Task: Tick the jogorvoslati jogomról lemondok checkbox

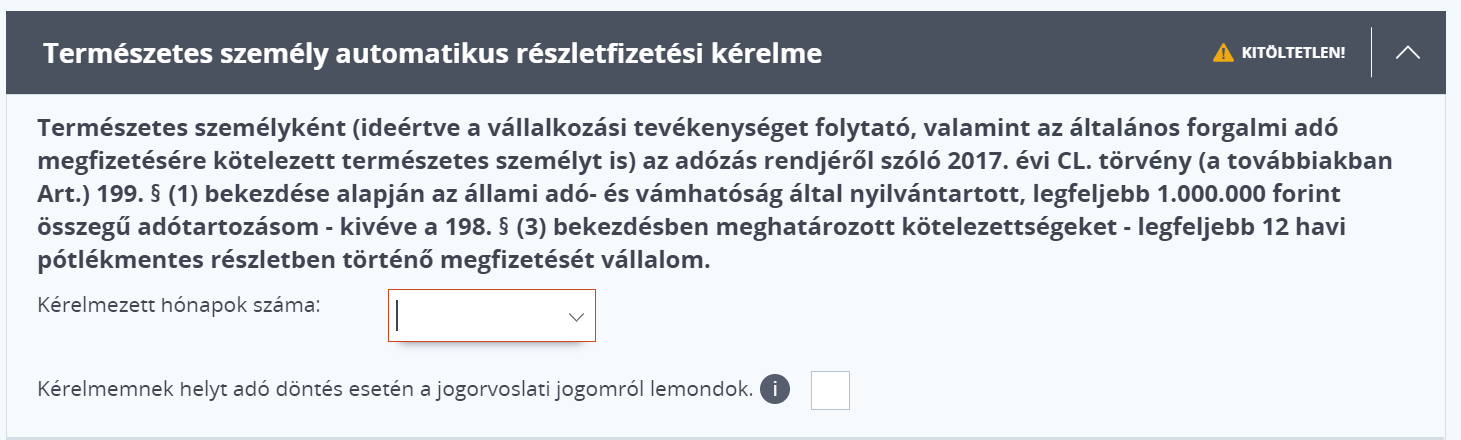Action: pyautogui.click(x=830, y=390)
